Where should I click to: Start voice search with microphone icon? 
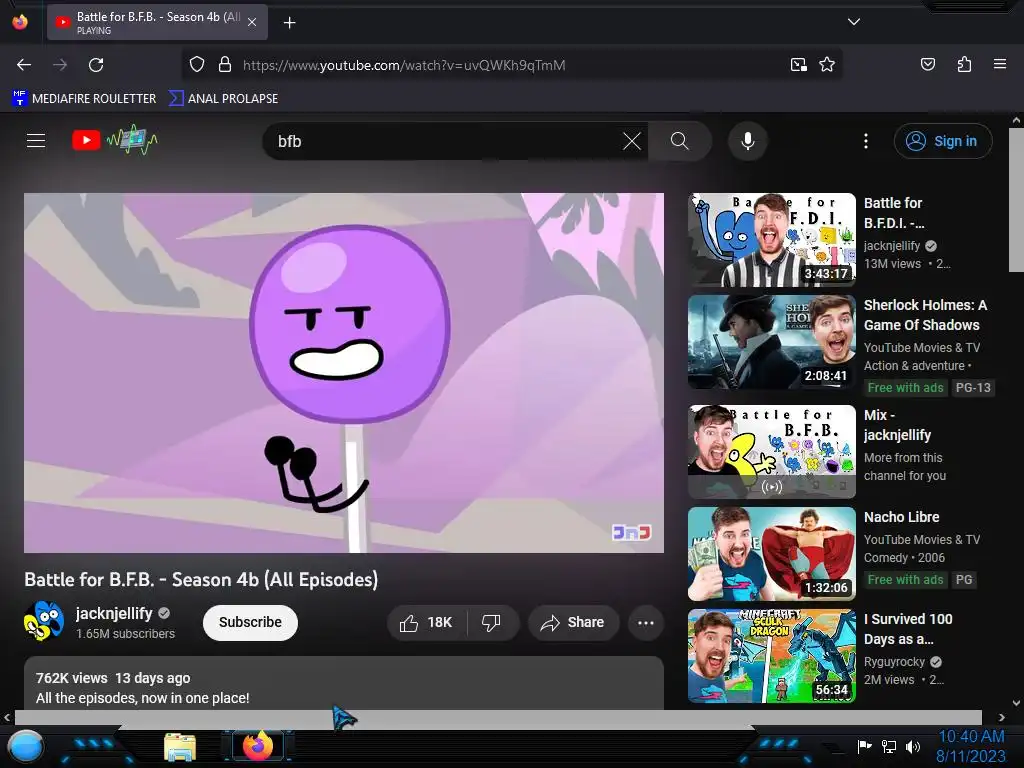[748, 141]
